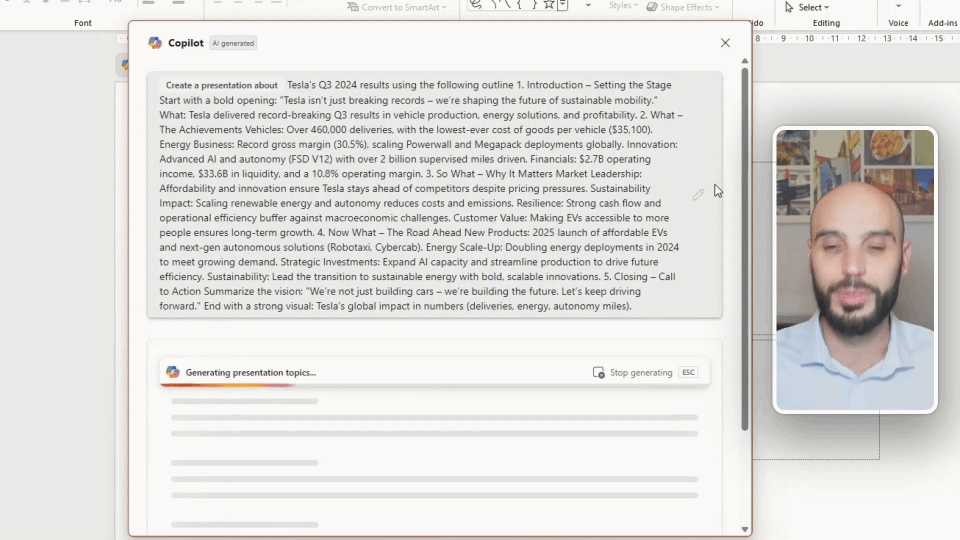This screenshot has width=960, height=540.
Task: Click the dialog vertical scrollbar thumb
Action: 744,248
